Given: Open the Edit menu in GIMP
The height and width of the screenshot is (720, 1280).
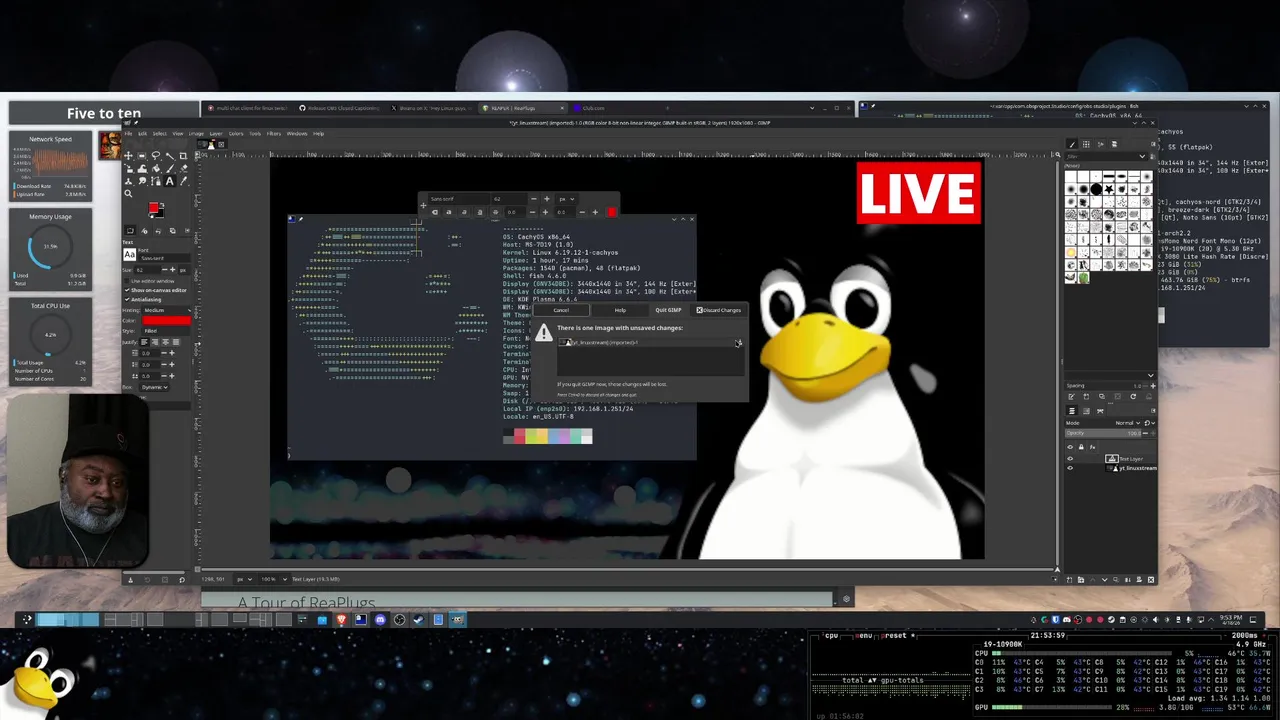Looking at the screenshot, I should point(143,134).
